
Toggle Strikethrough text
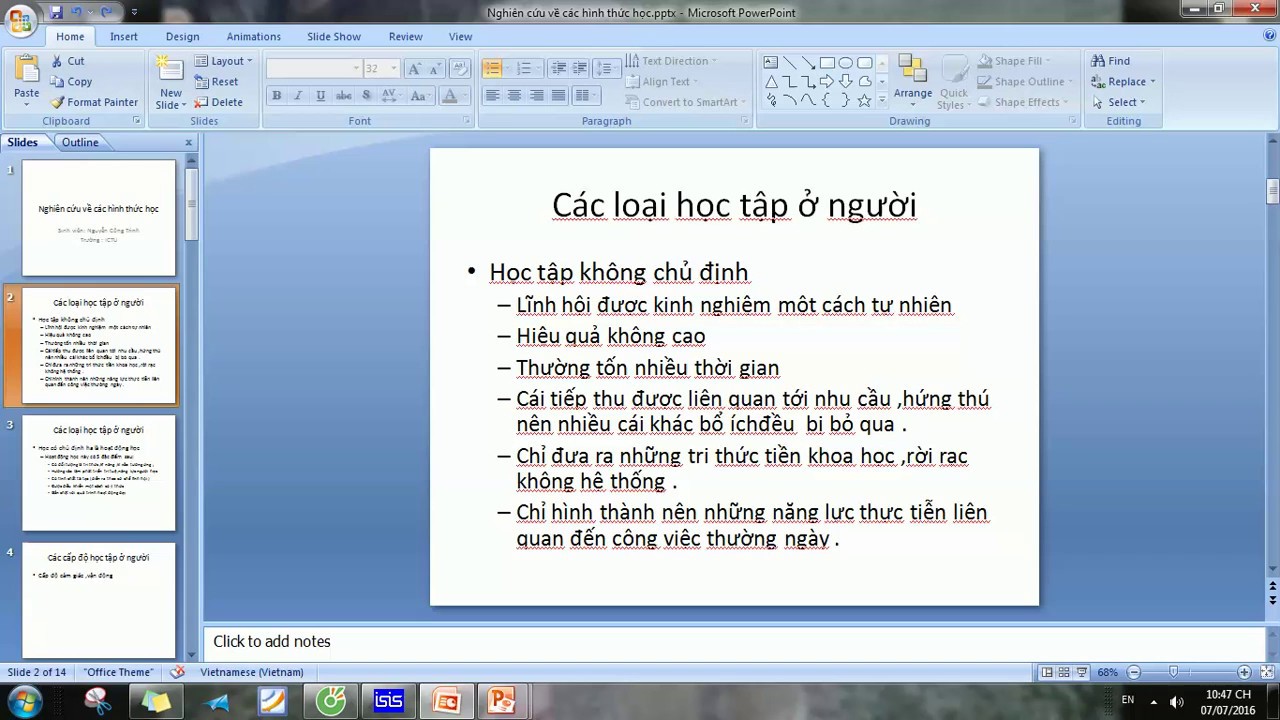343,96
